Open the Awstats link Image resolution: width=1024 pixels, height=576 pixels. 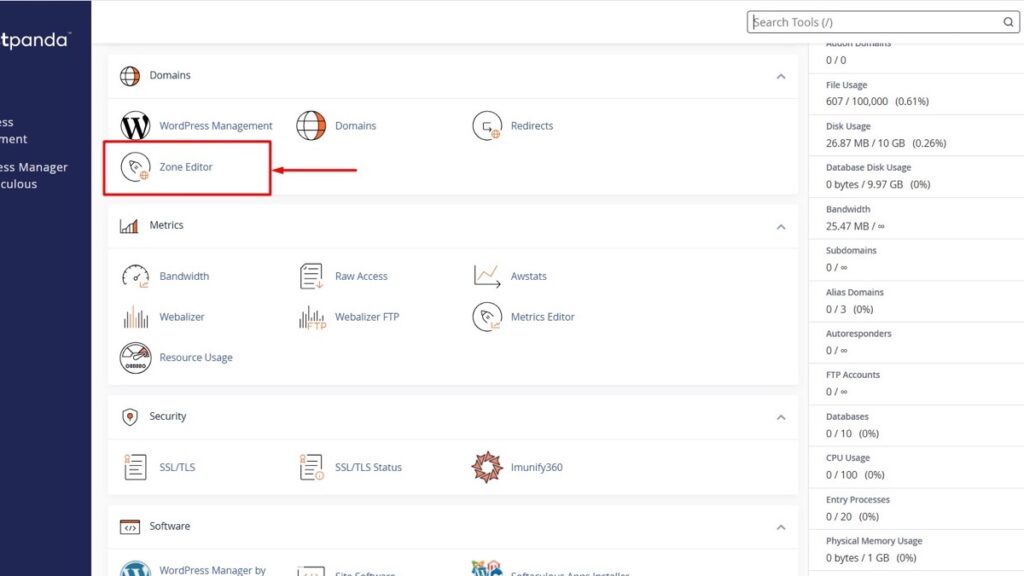[x=528, y=276]
